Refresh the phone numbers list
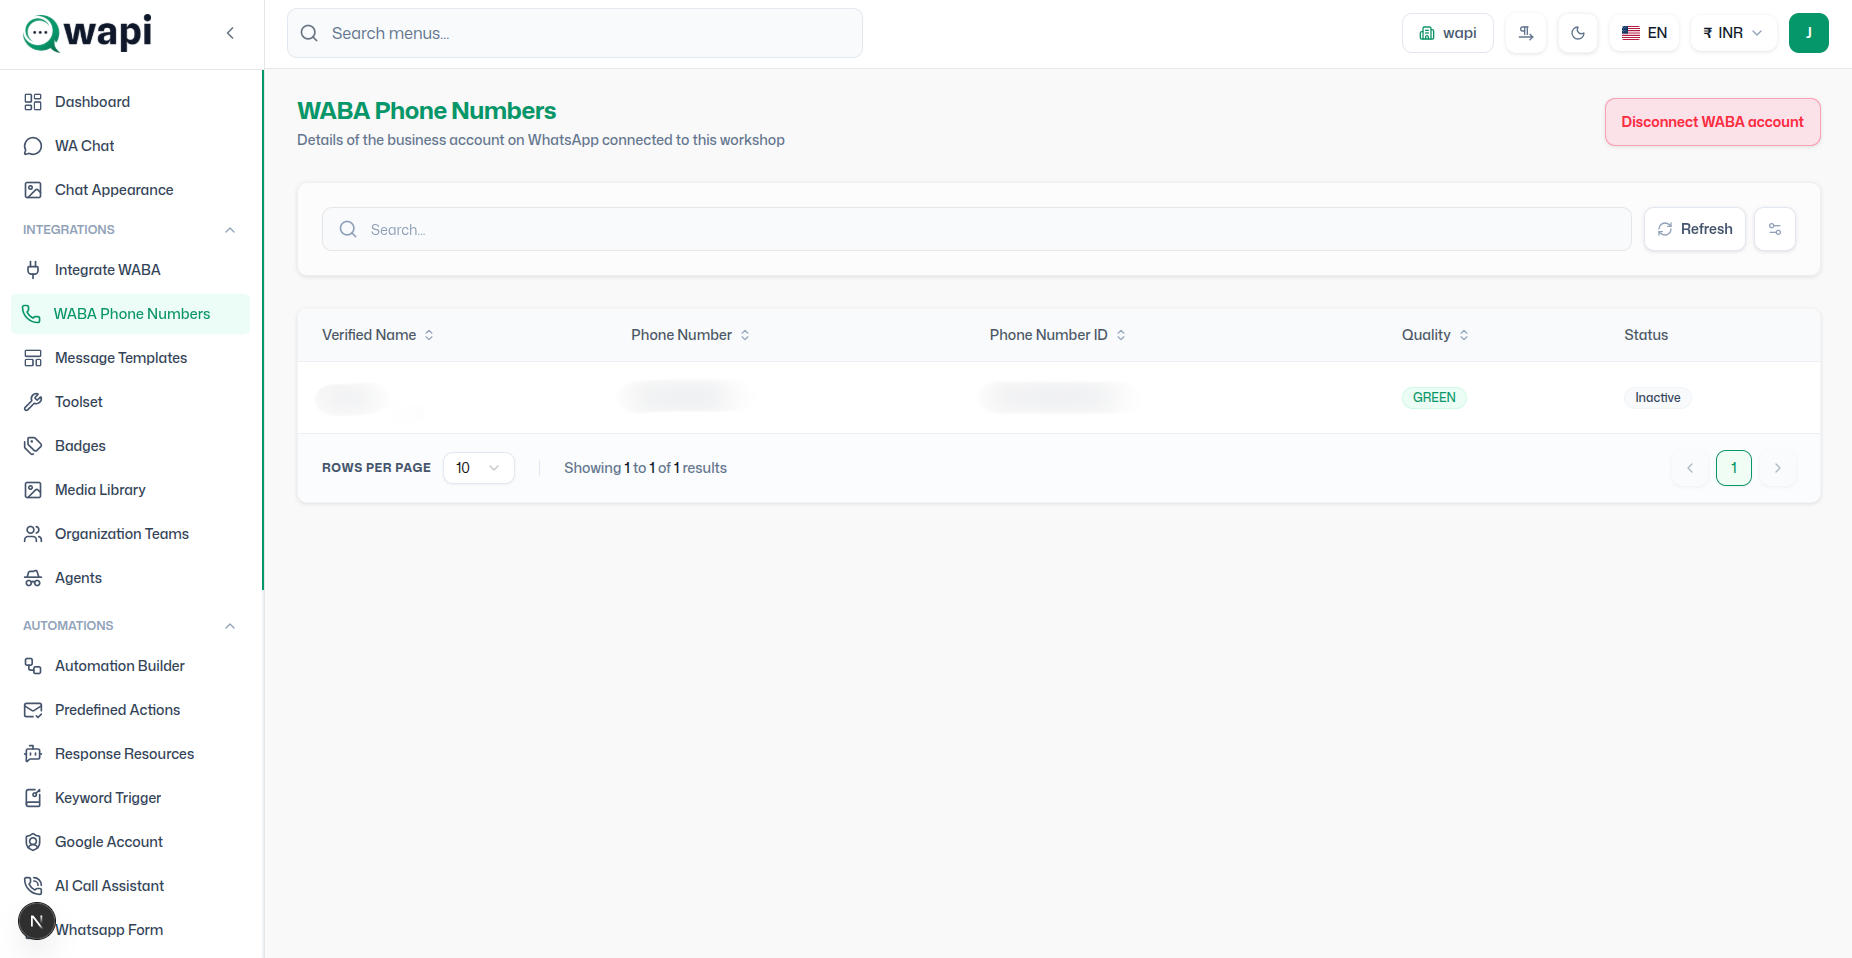This screenshot has width=1852, height=958. coord(1695,229)
